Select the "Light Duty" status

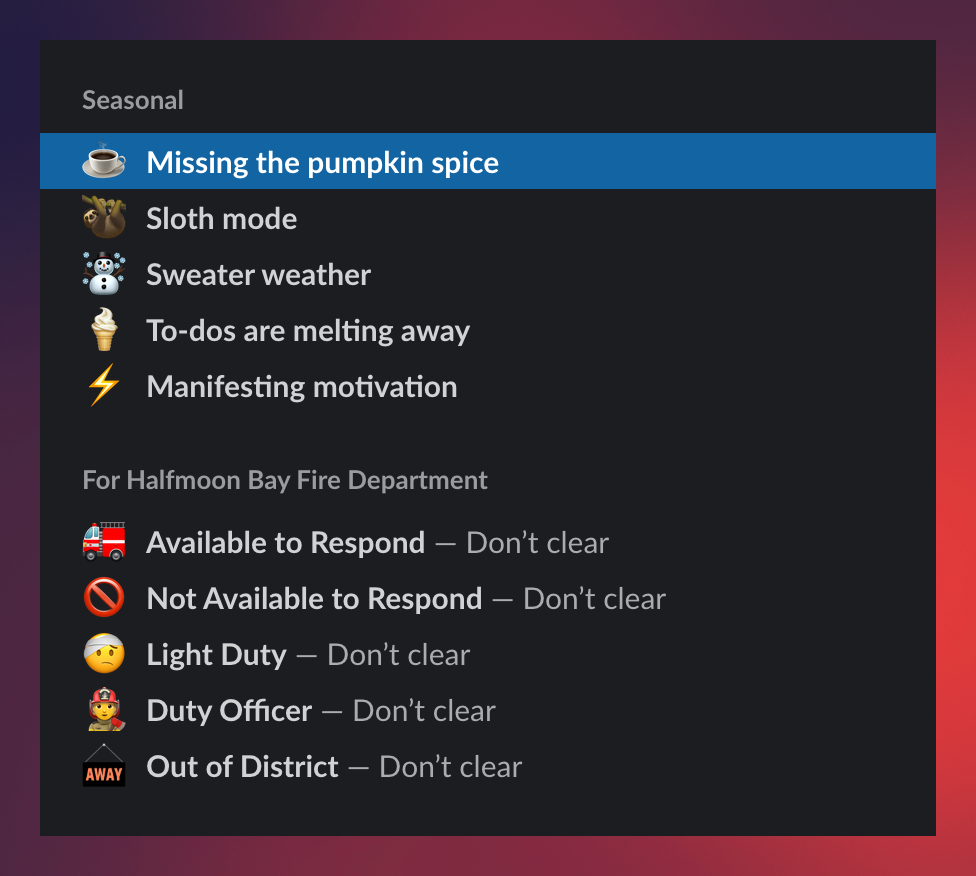coord(216,655)
